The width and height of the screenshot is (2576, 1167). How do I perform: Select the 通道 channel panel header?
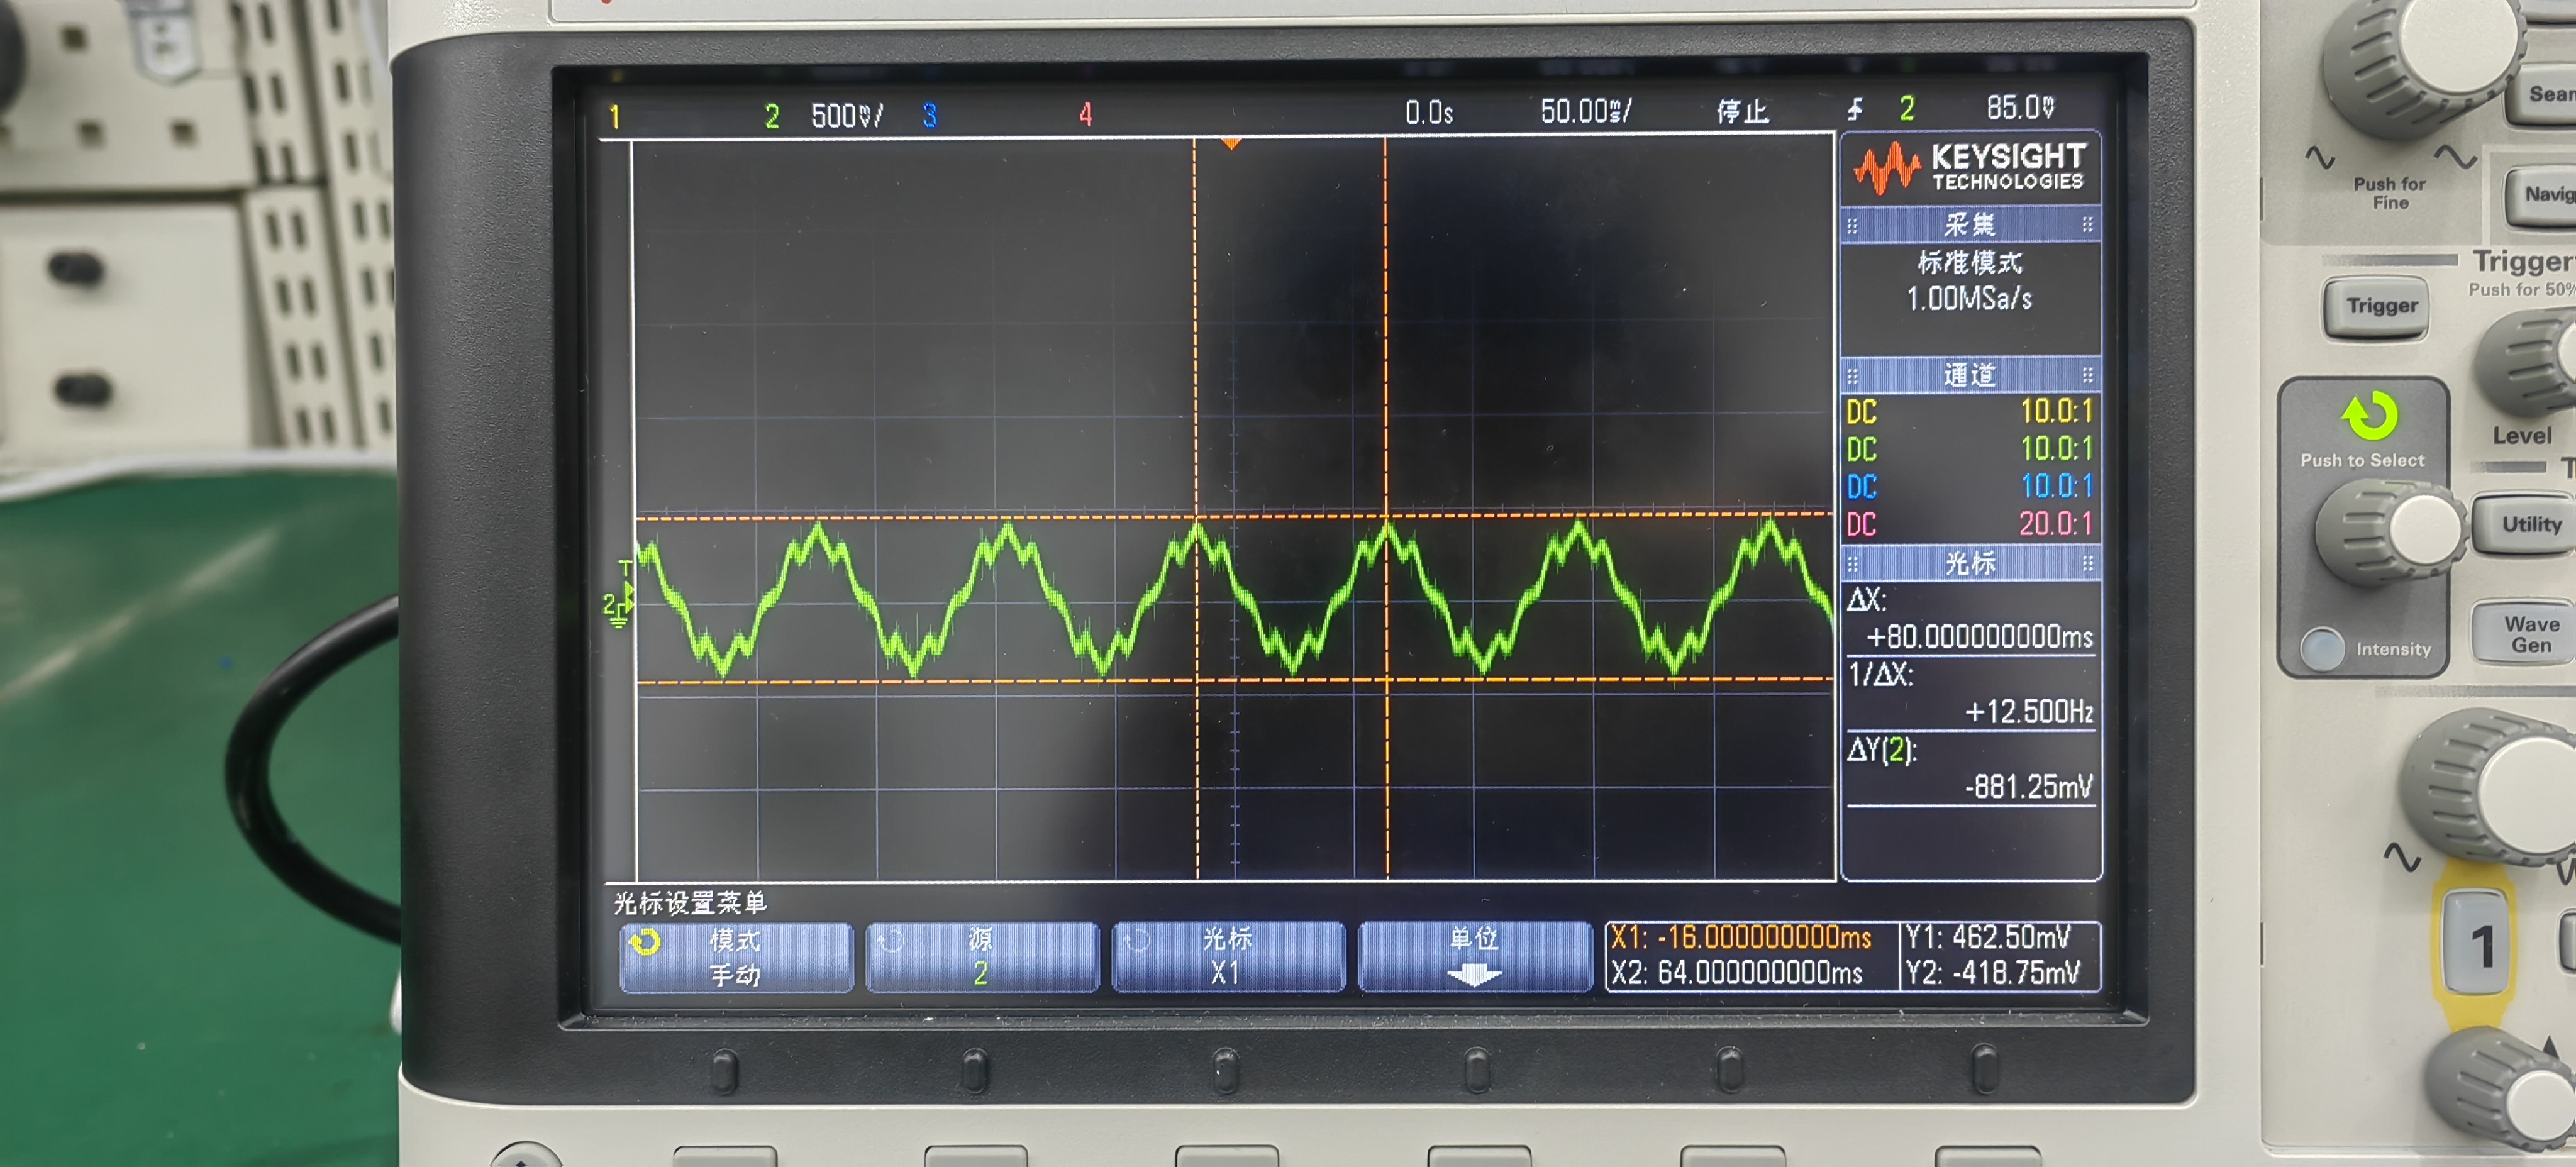pos(1969,375)
